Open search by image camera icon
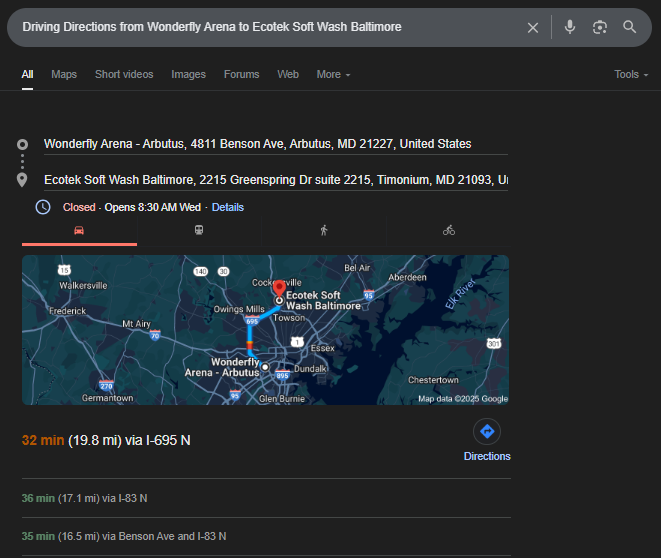Image resolution: width=661 pixels, height=558 pixels. 599,27
